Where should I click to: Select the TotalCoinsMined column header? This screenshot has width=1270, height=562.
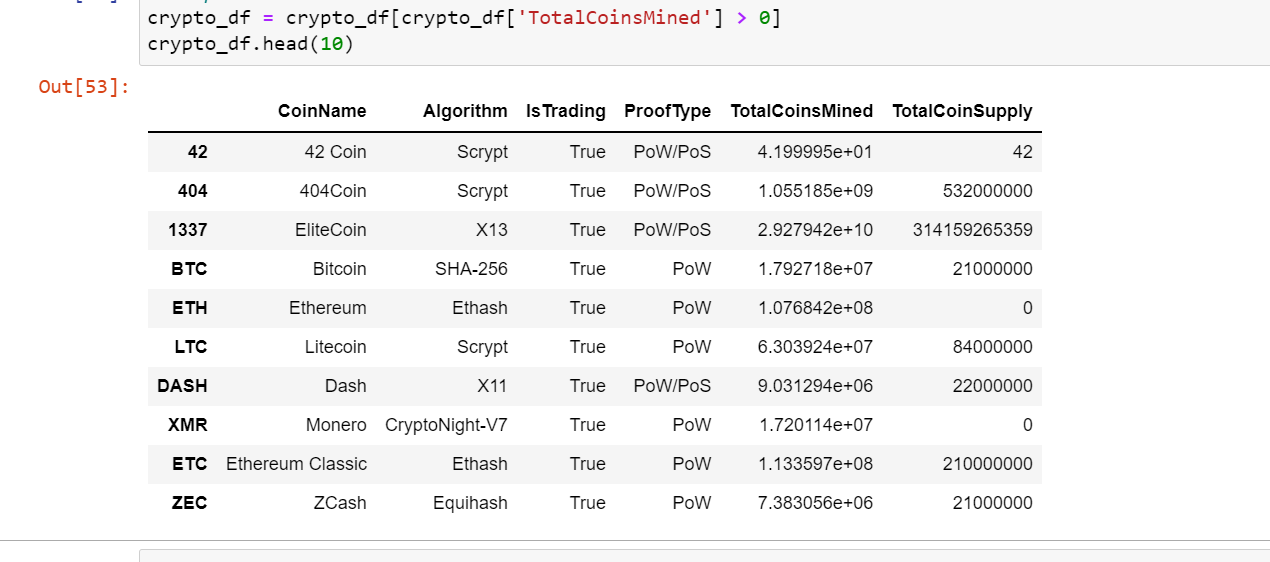pos(802,111)
